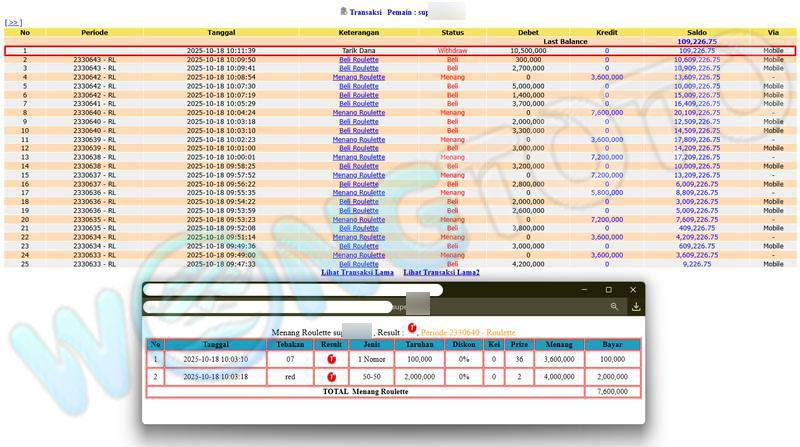Image resolution: width=800 pixels, height=447 pixels.
Task: Open Beli Roulette link at 09:58:25
Action: point(359,166)
